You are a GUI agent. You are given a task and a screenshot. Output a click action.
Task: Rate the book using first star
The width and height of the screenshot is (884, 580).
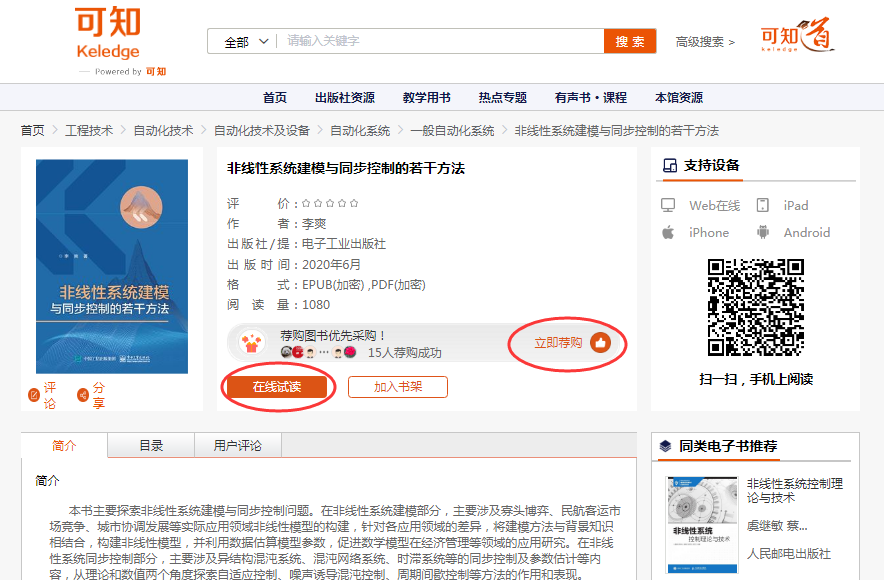pos(306,203)
